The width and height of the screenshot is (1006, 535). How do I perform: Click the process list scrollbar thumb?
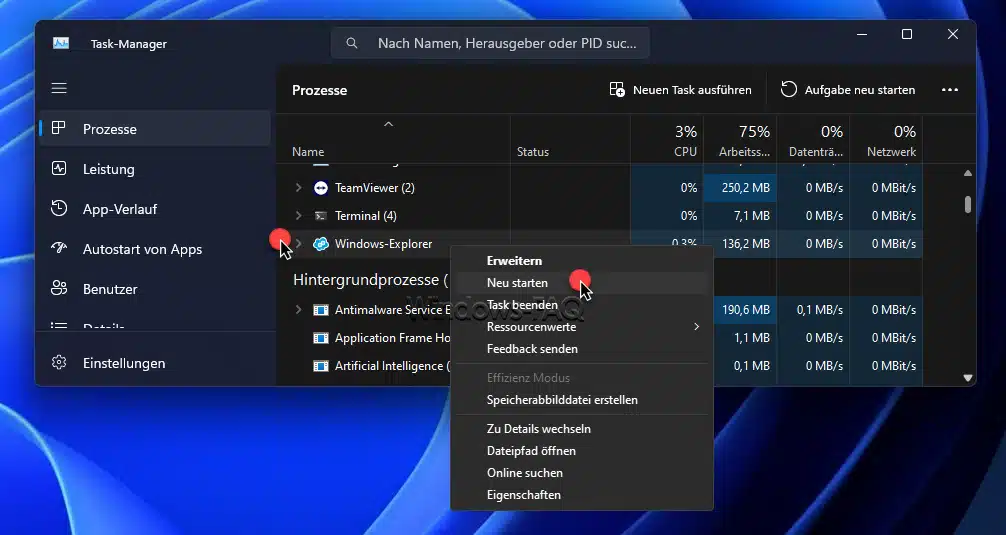pos(968,204)
